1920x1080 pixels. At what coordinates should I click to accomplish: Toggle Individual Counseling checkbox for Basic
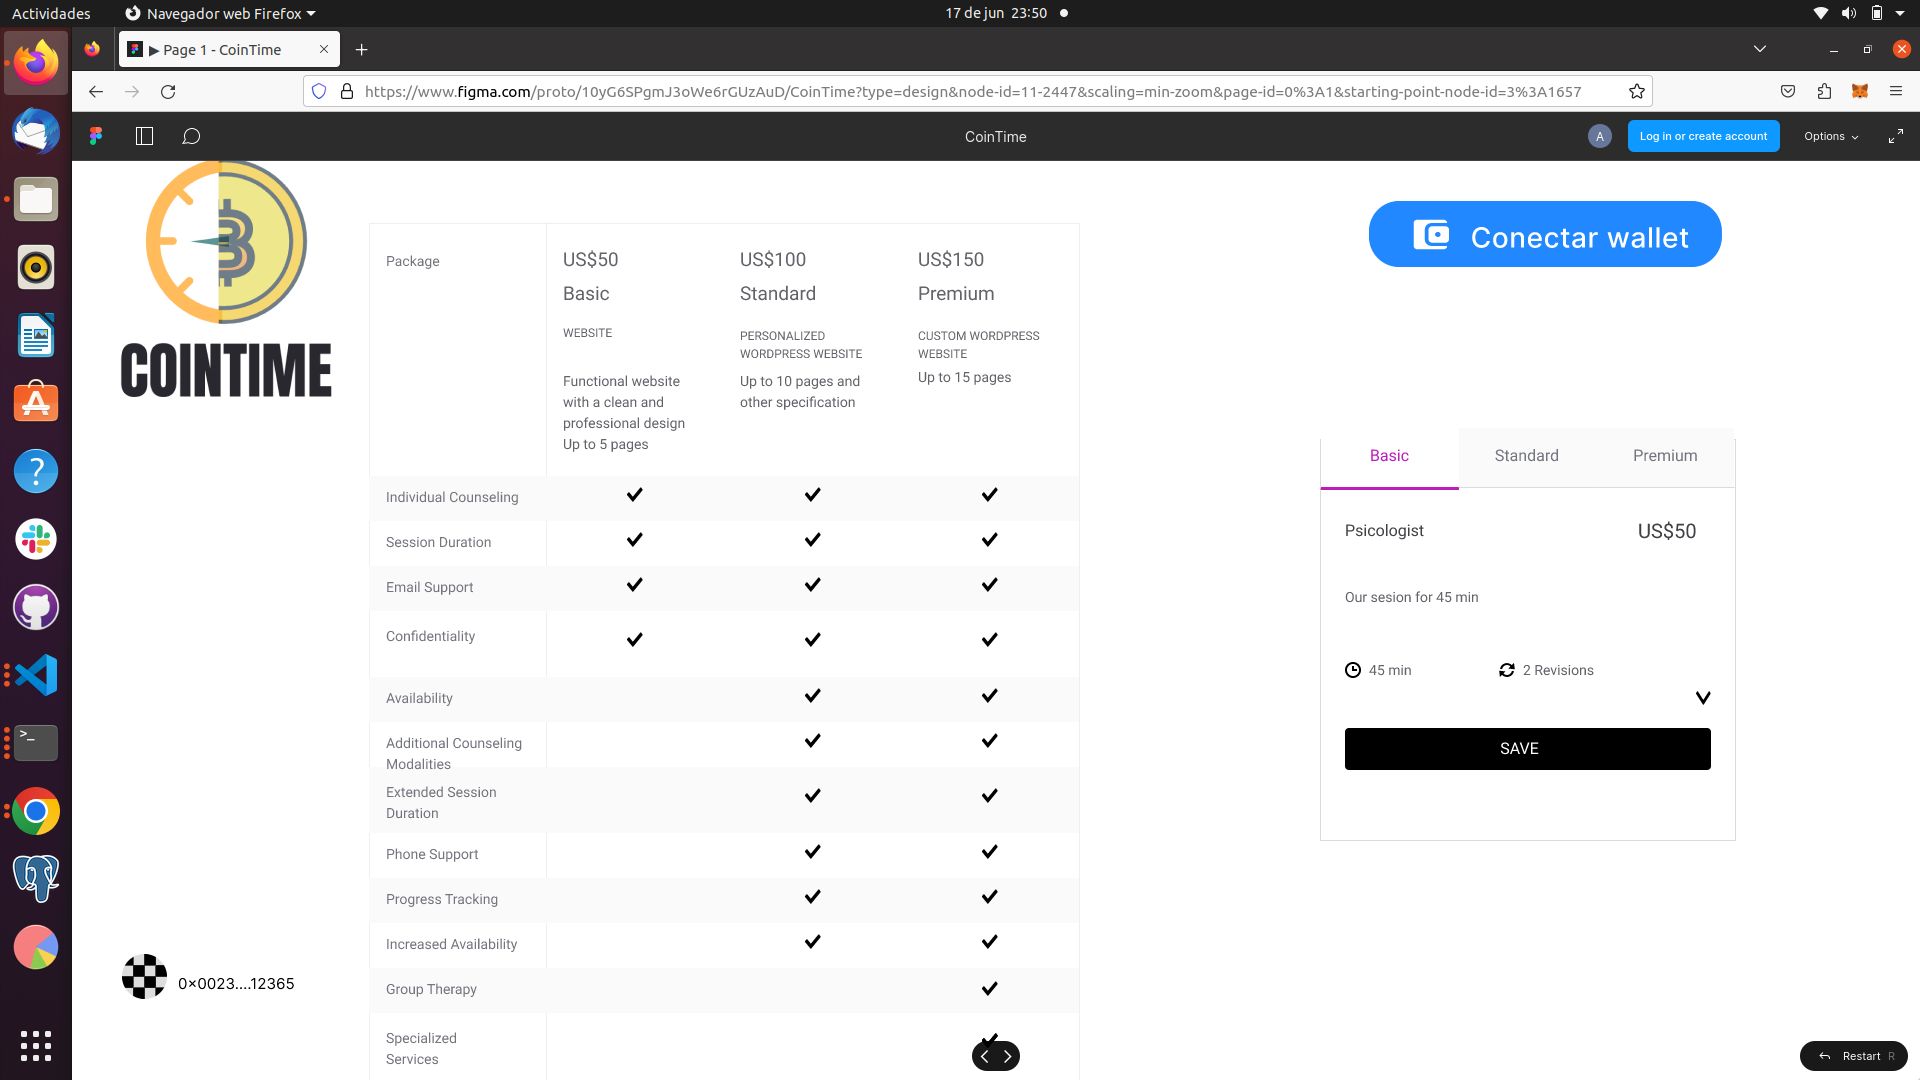634,495
